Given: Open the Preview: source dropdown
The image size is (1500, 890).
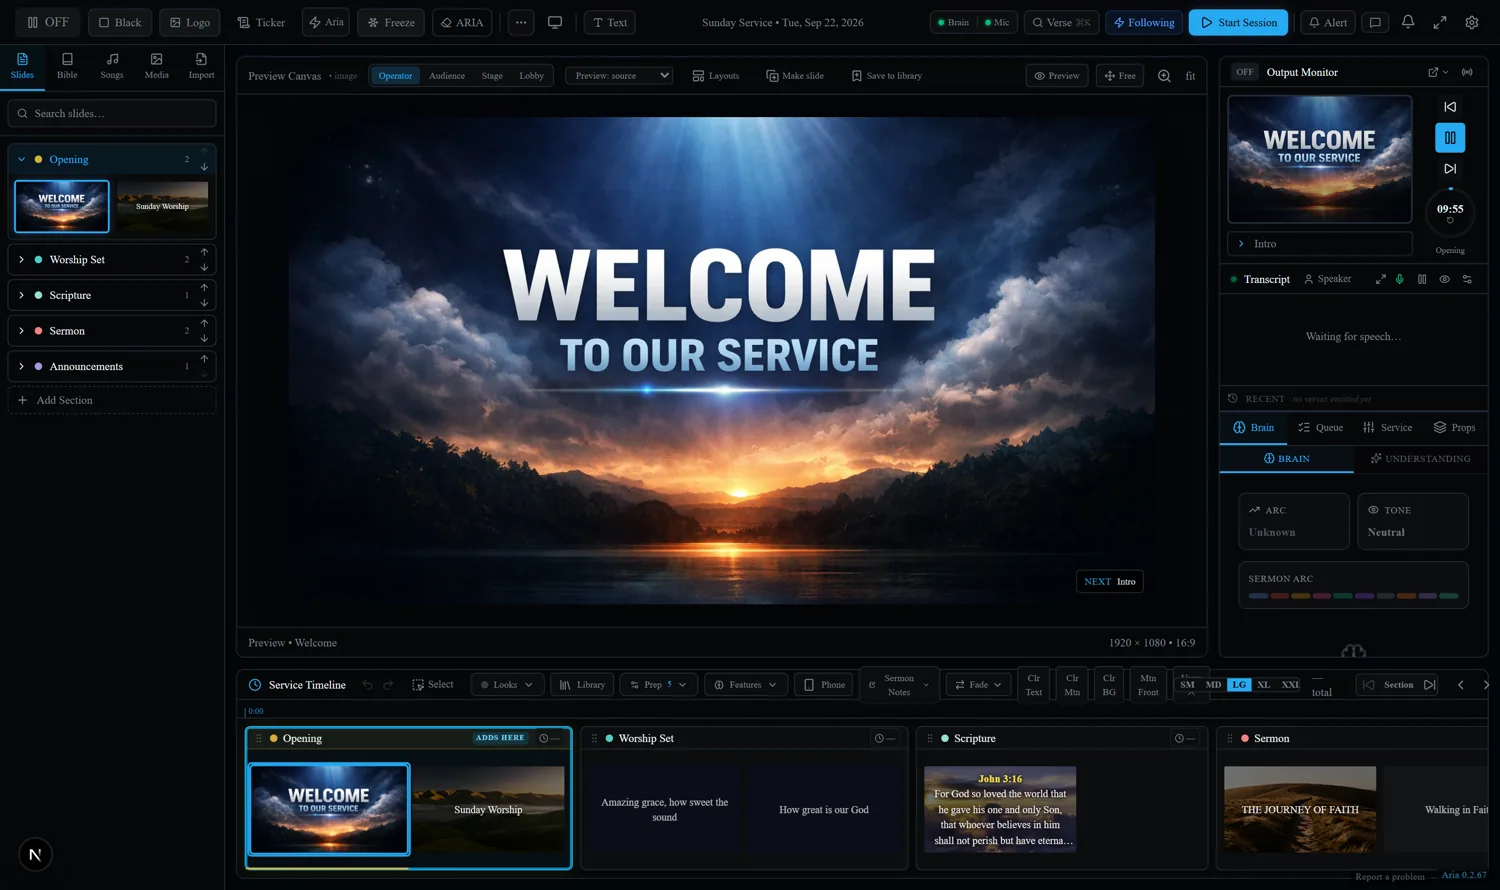Looking at the screenshot, I should point(619,75).
